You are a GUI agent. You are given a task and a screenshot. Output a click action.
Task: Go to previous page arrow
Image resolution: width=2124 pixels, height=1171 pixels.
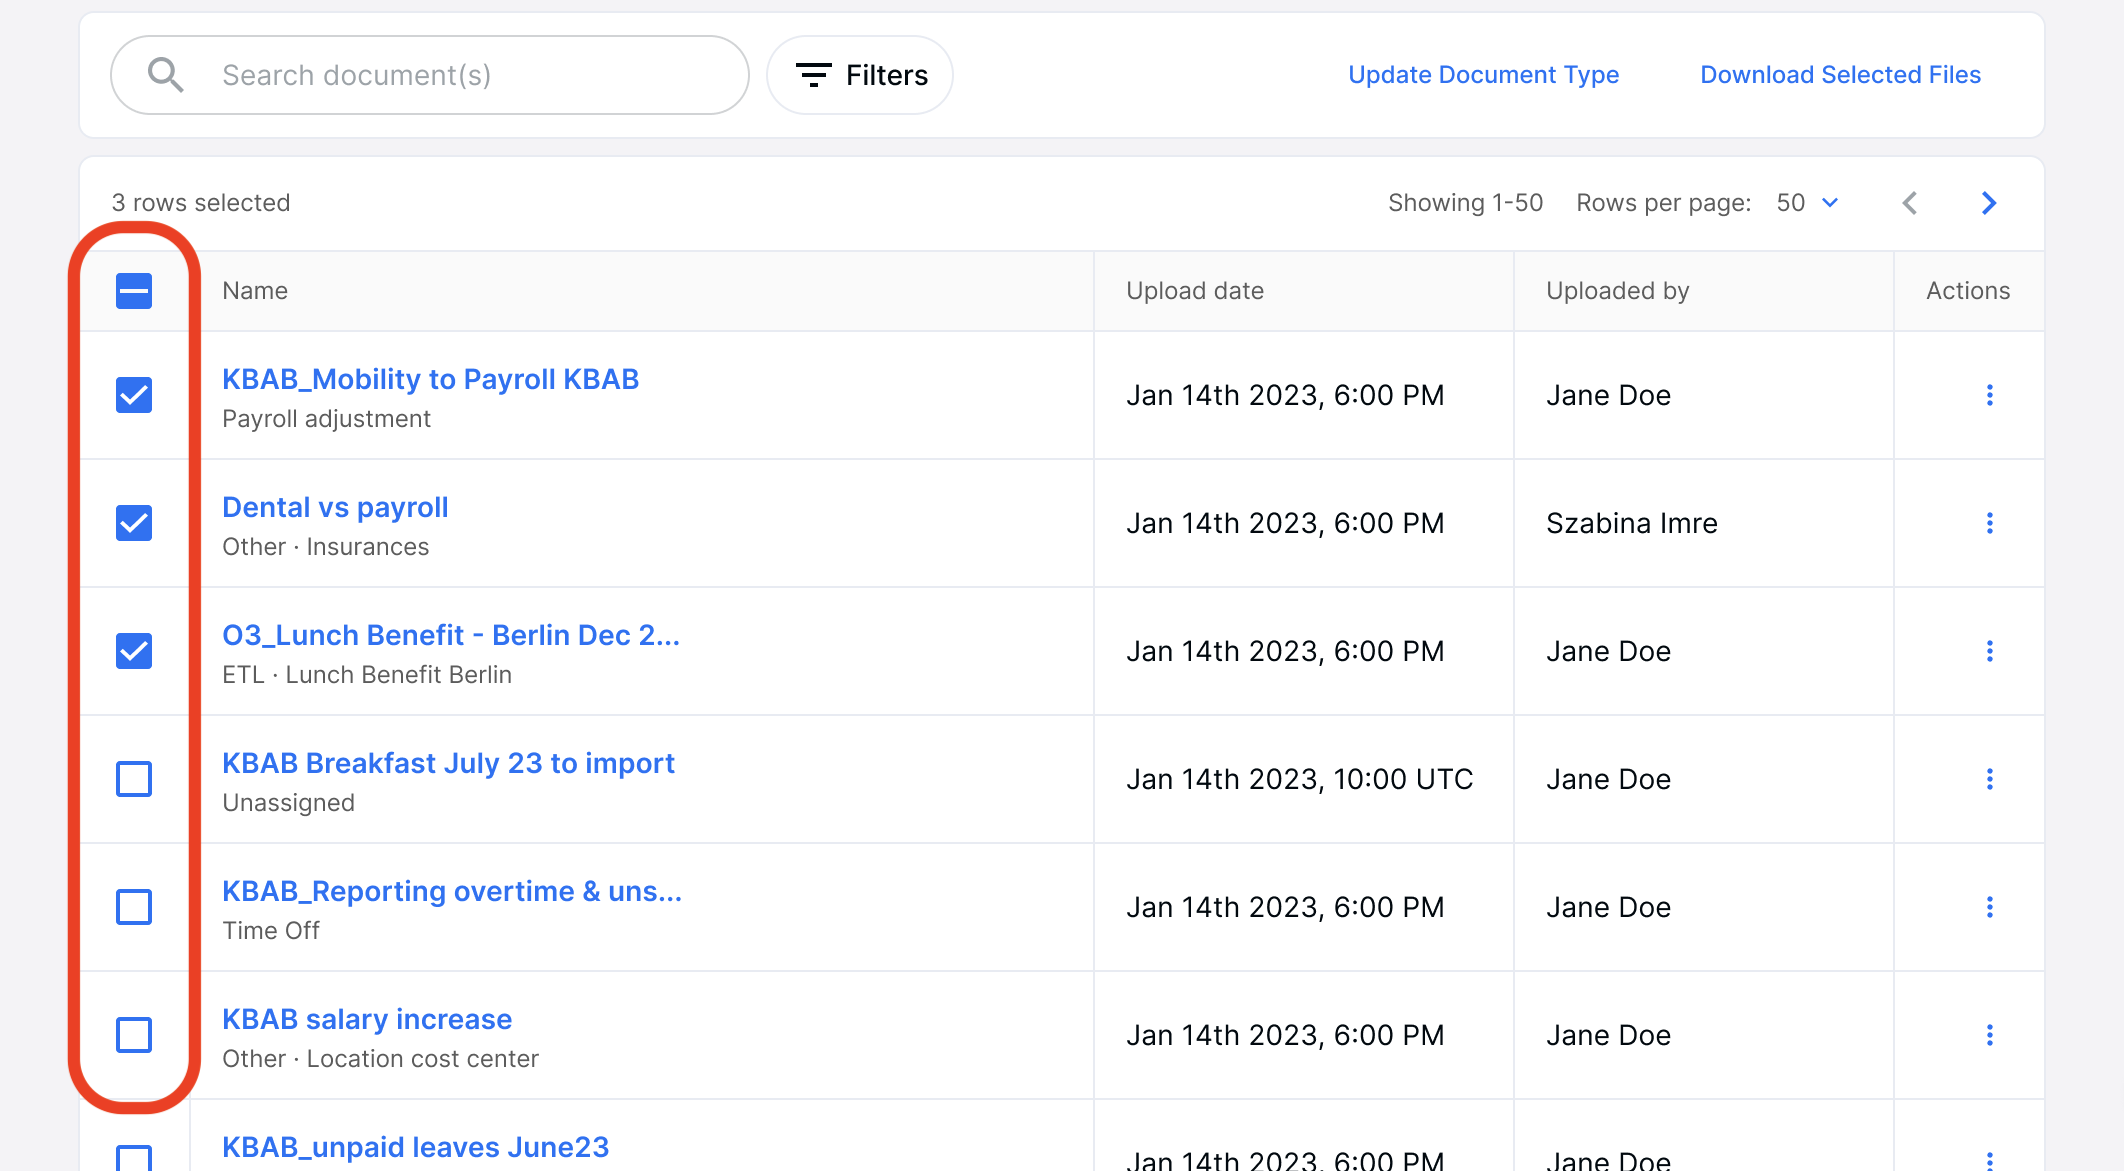tap(1910, 203)
